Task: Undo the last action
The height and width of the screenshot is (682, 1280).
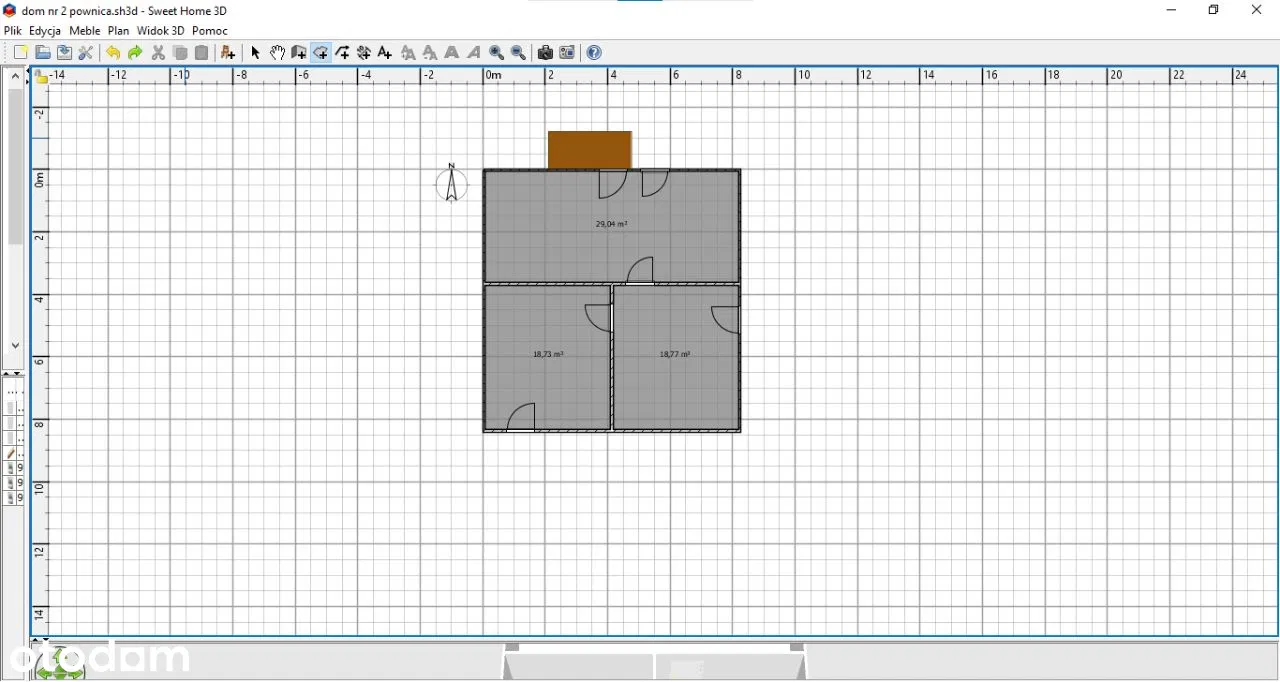Action: click(x=113, y=53)
